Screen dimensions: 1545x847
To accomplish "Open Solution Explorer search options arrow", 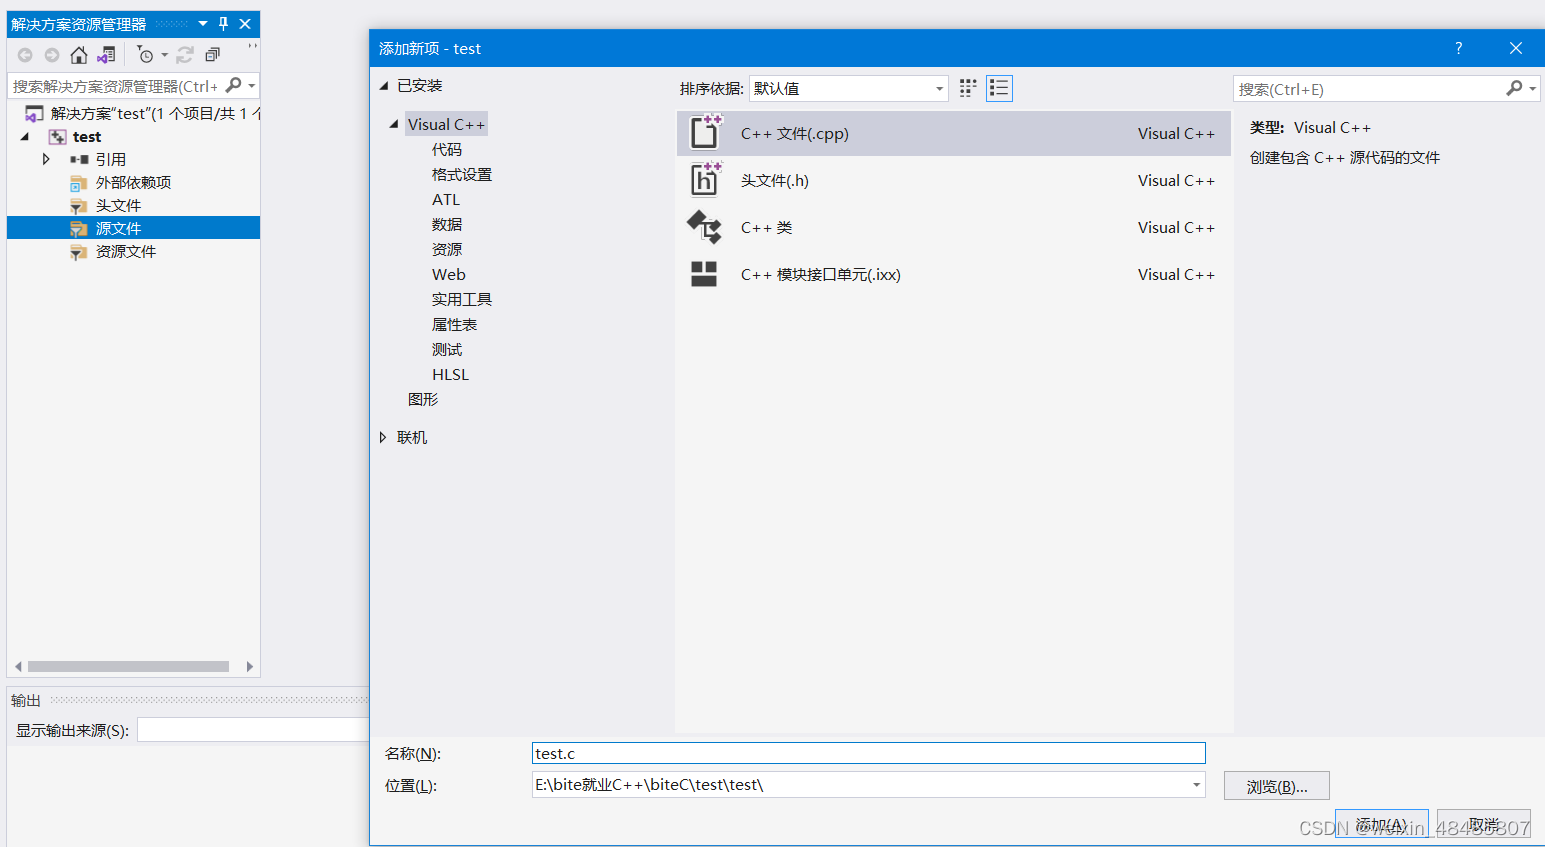I will pyautogui.click(x=252, y=86).
